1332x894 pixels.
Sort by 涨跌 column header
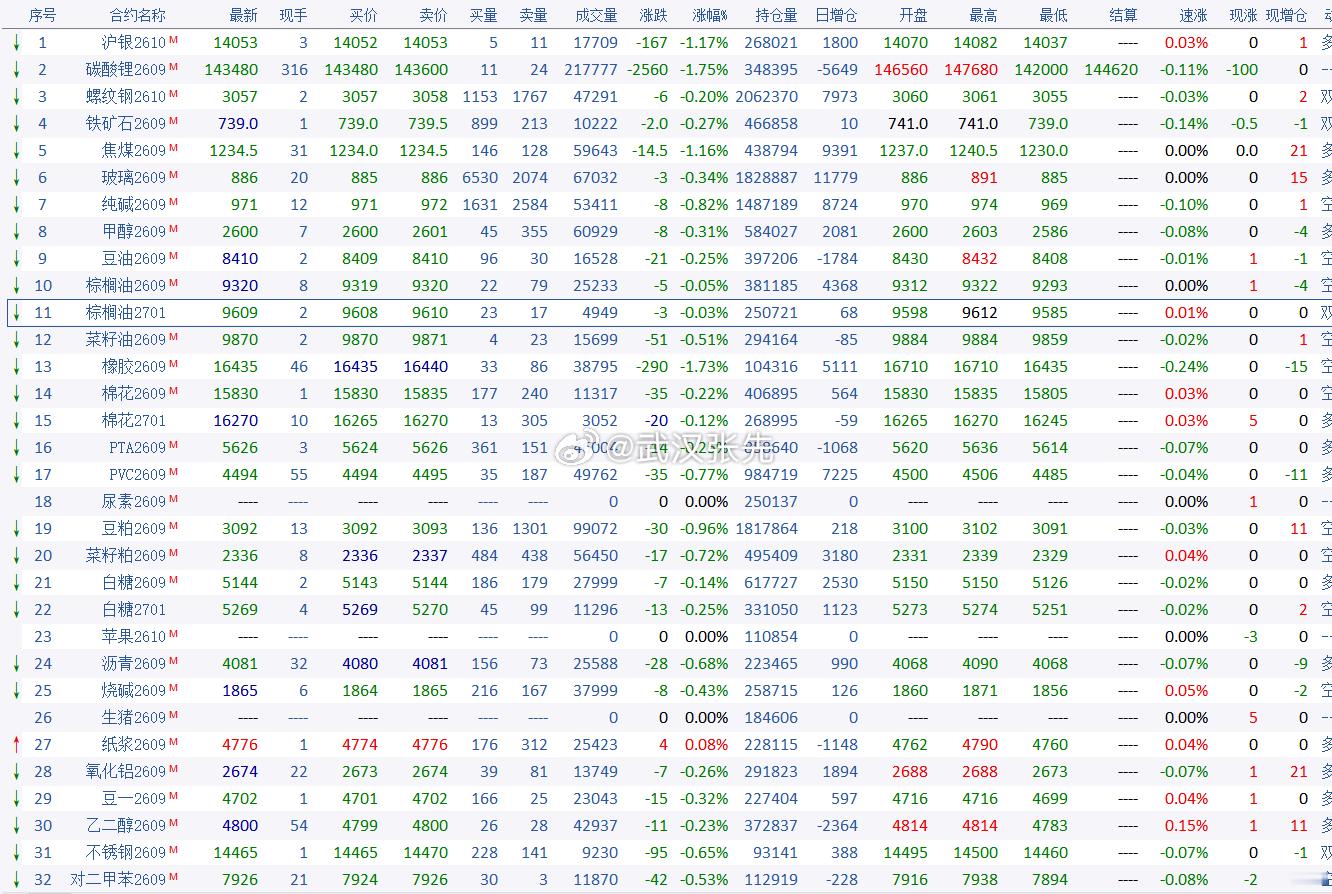[x=653, y=15]
